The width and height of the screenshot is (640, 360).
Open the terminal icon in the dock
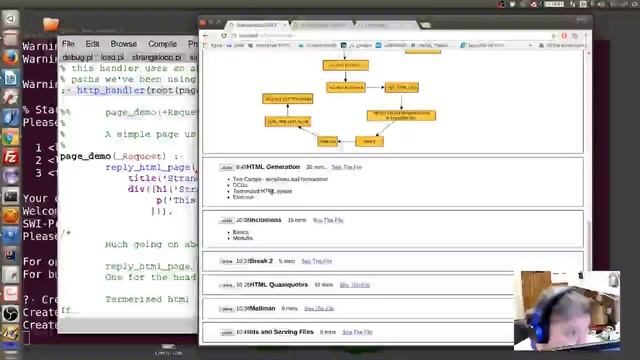pos(10,197)
